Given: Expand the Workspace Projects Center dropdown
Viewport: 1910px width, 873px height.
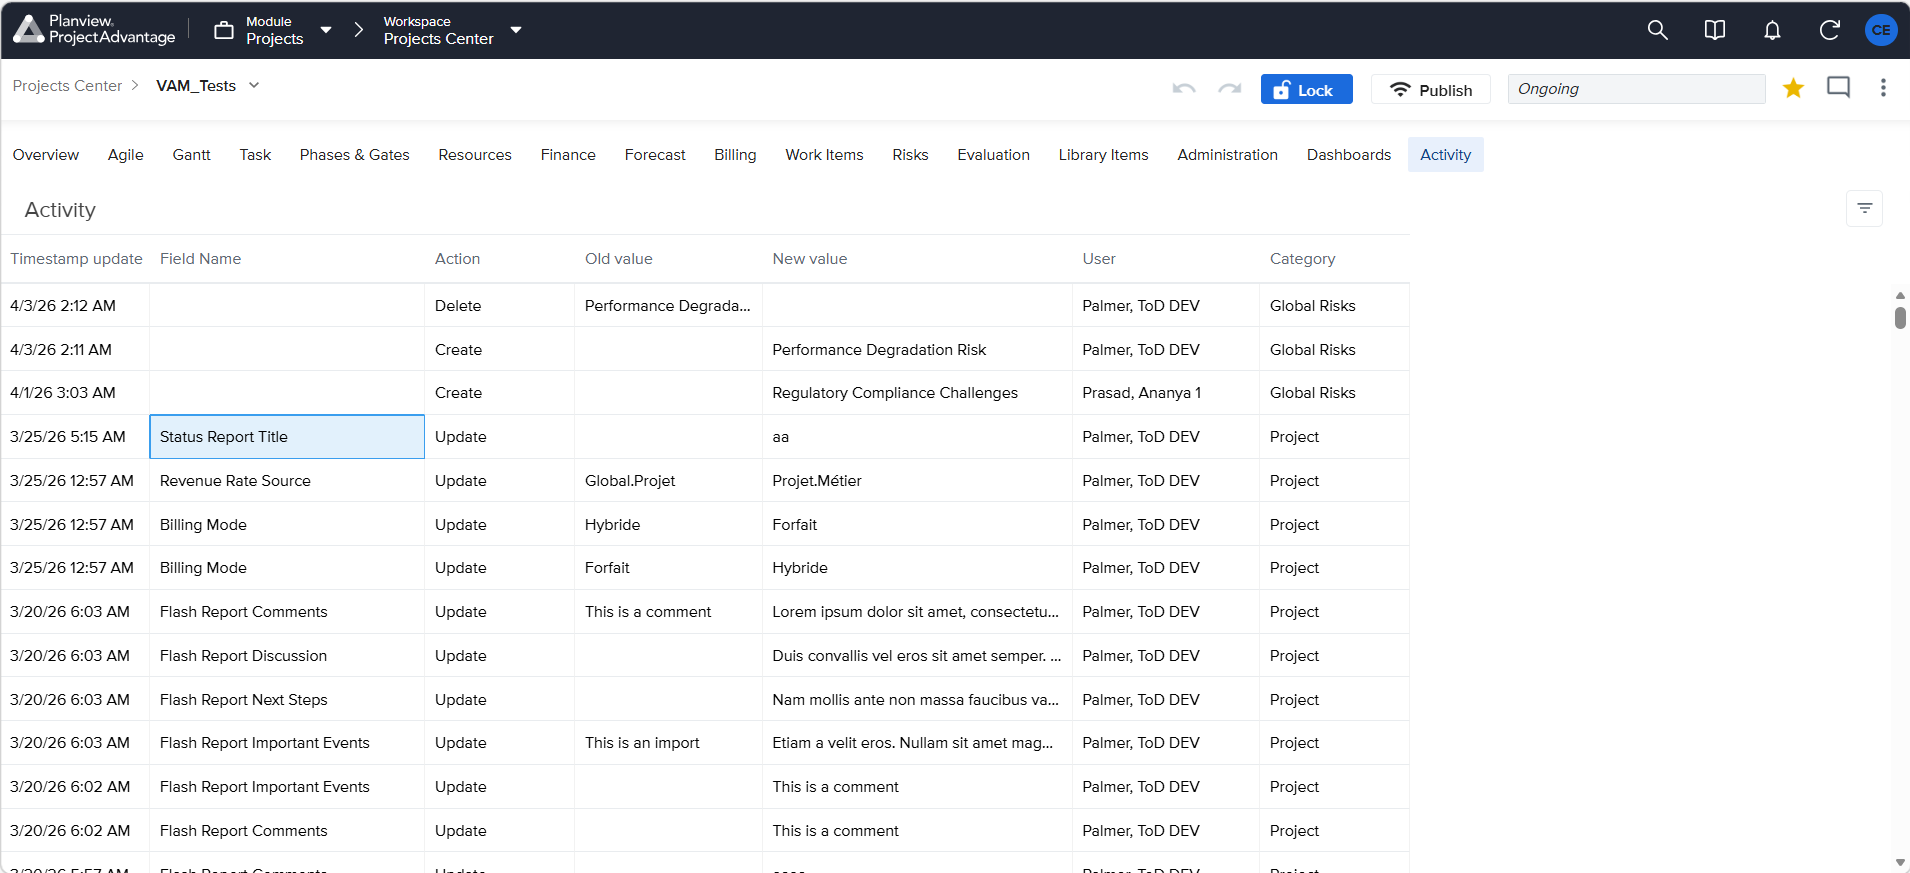Looking at the screenshot, I should click(516, 30).
